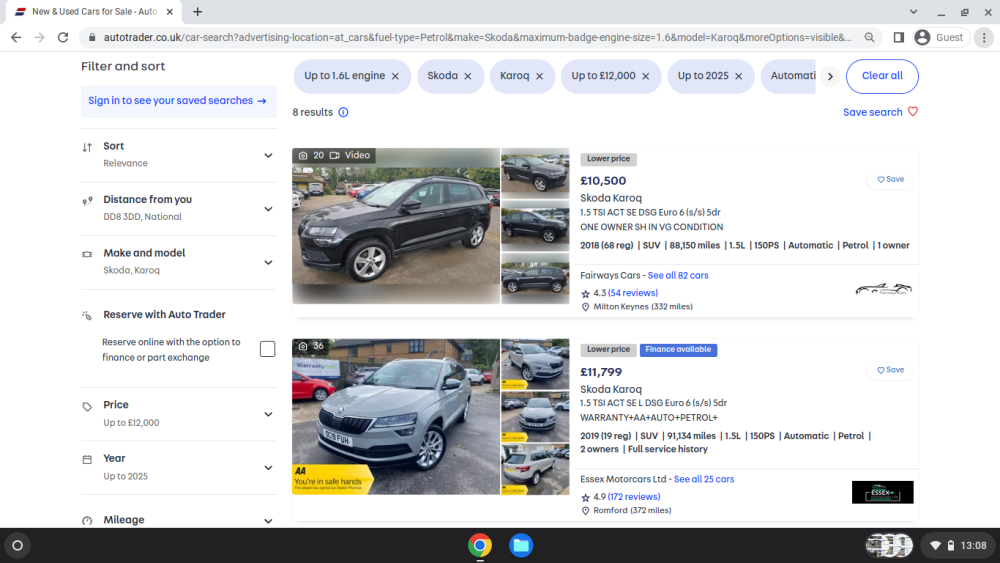Click the Chrome back arrow
This screenshot has width=1000, height=563.
(16, 38)
